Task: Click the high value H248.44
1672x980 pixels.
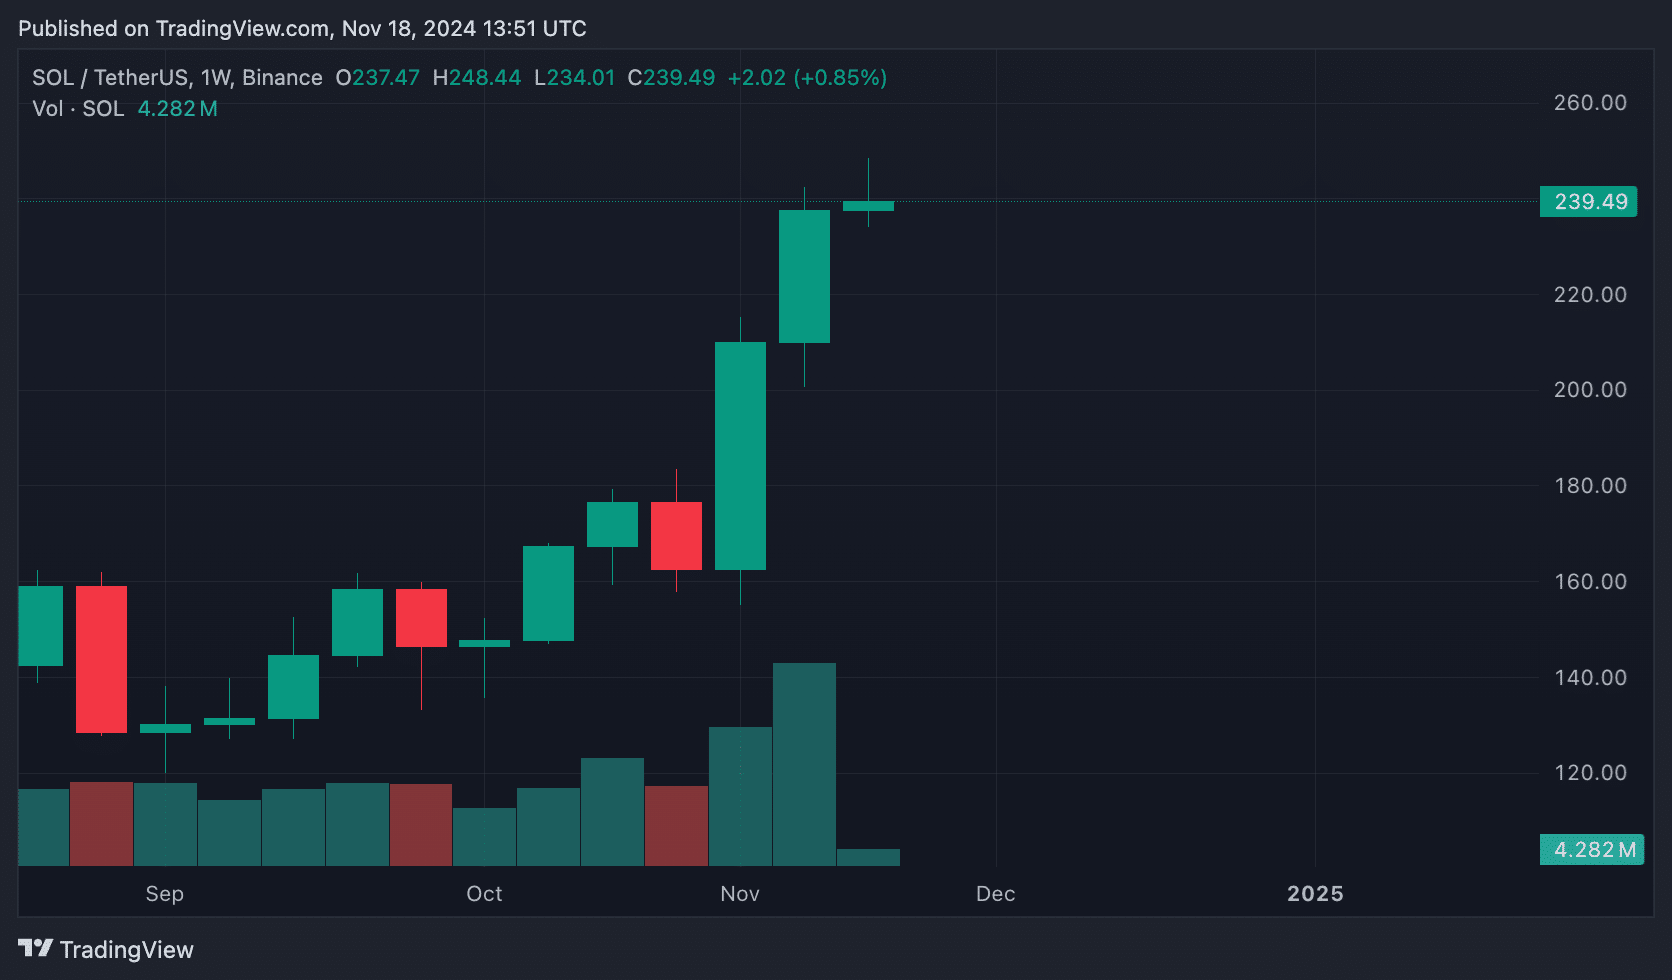Action: (476, 78)
